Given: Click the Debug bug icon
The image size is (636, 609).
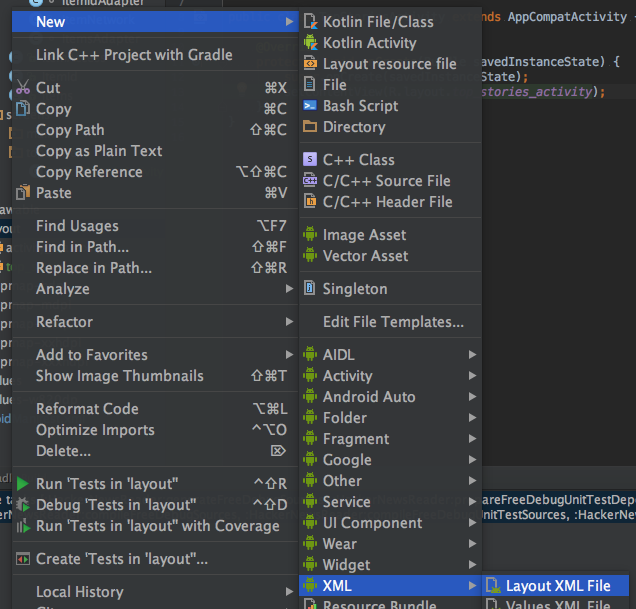Looking at the screenshot, I should pyautogui.click(x=23, y=505).
